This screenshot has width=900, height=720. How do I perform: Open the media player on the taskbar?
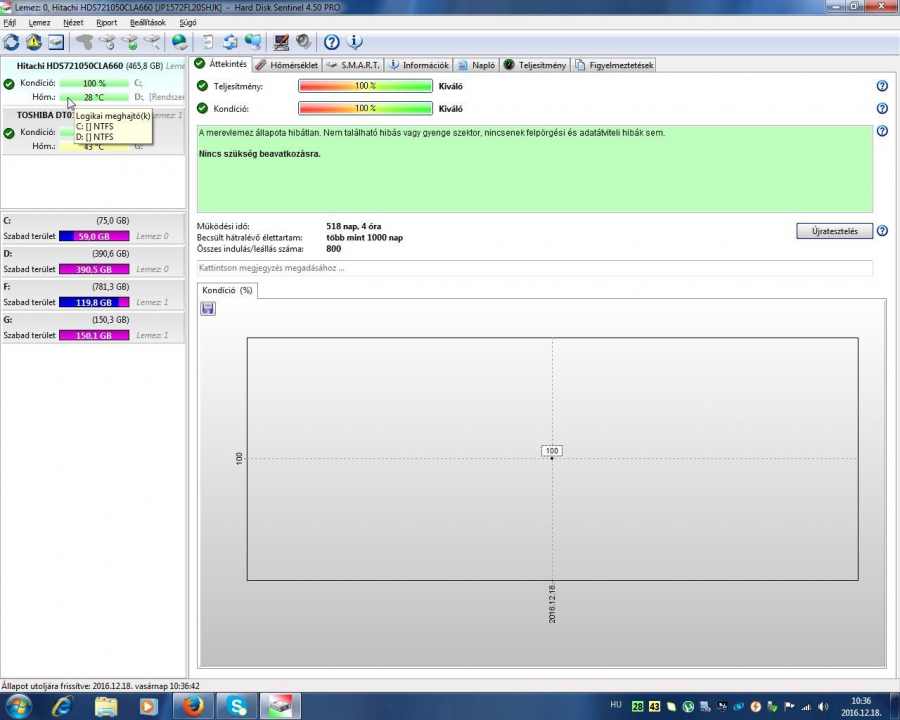(149, 706)
